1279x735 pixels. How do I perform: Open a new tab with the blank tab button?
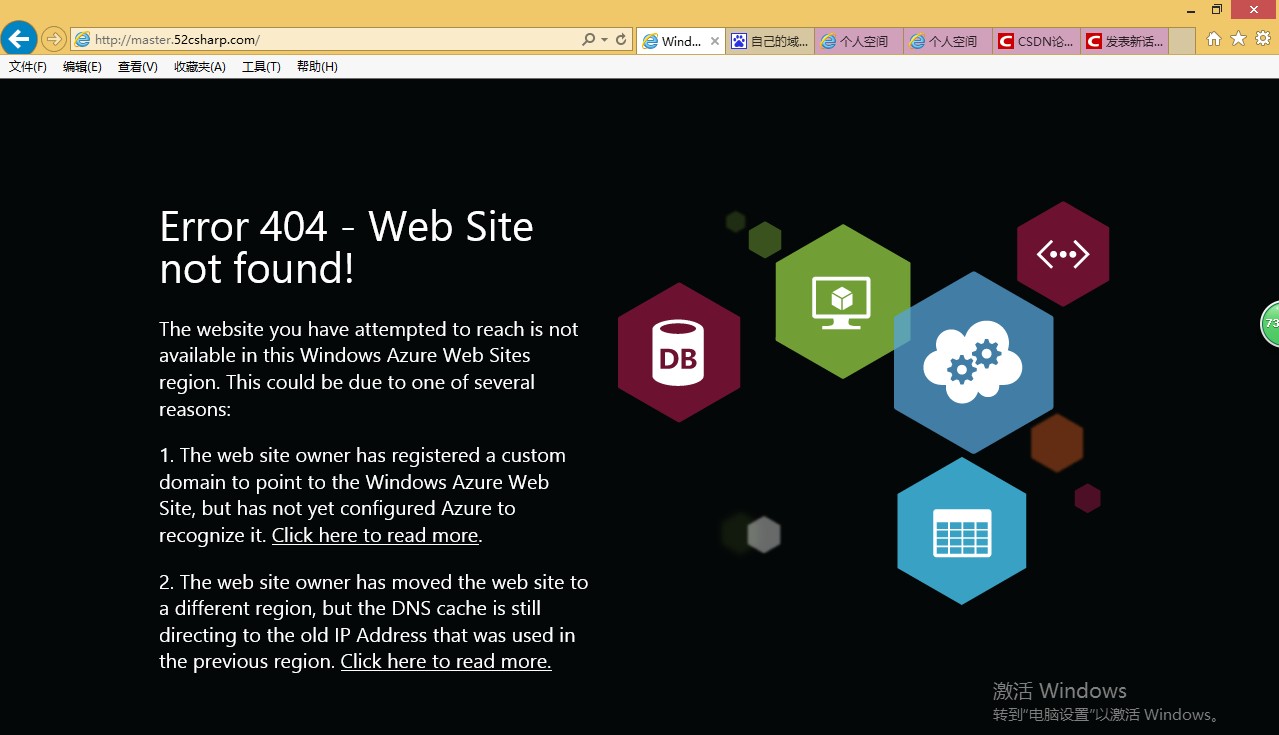1182,41
